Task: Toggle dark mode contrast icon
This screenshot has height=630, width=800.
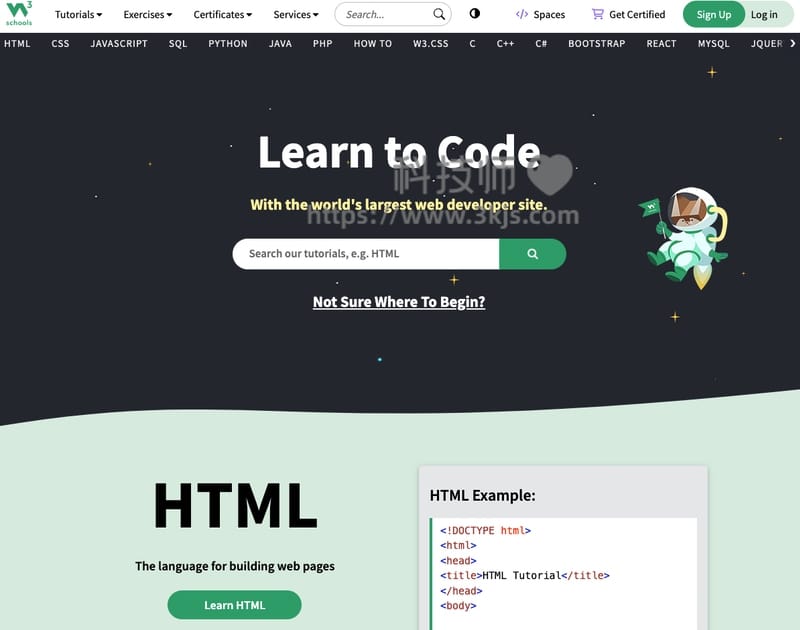Action: click(x=474, y=14)
